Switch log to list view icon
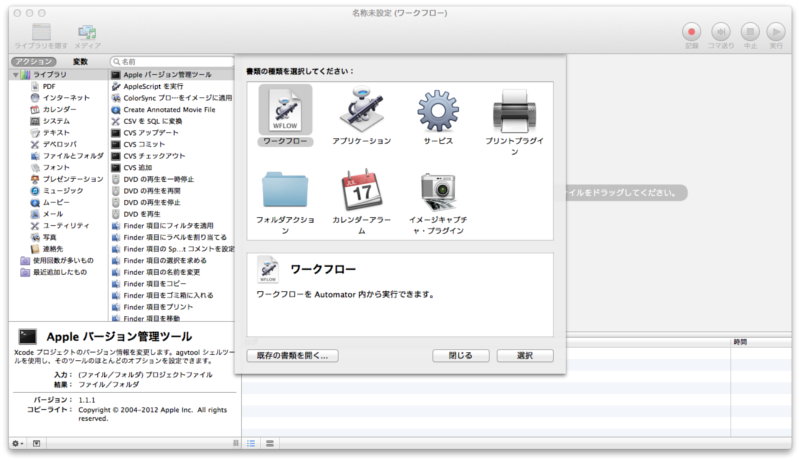The height and width of the screenshot is (461, 800). 251,443
